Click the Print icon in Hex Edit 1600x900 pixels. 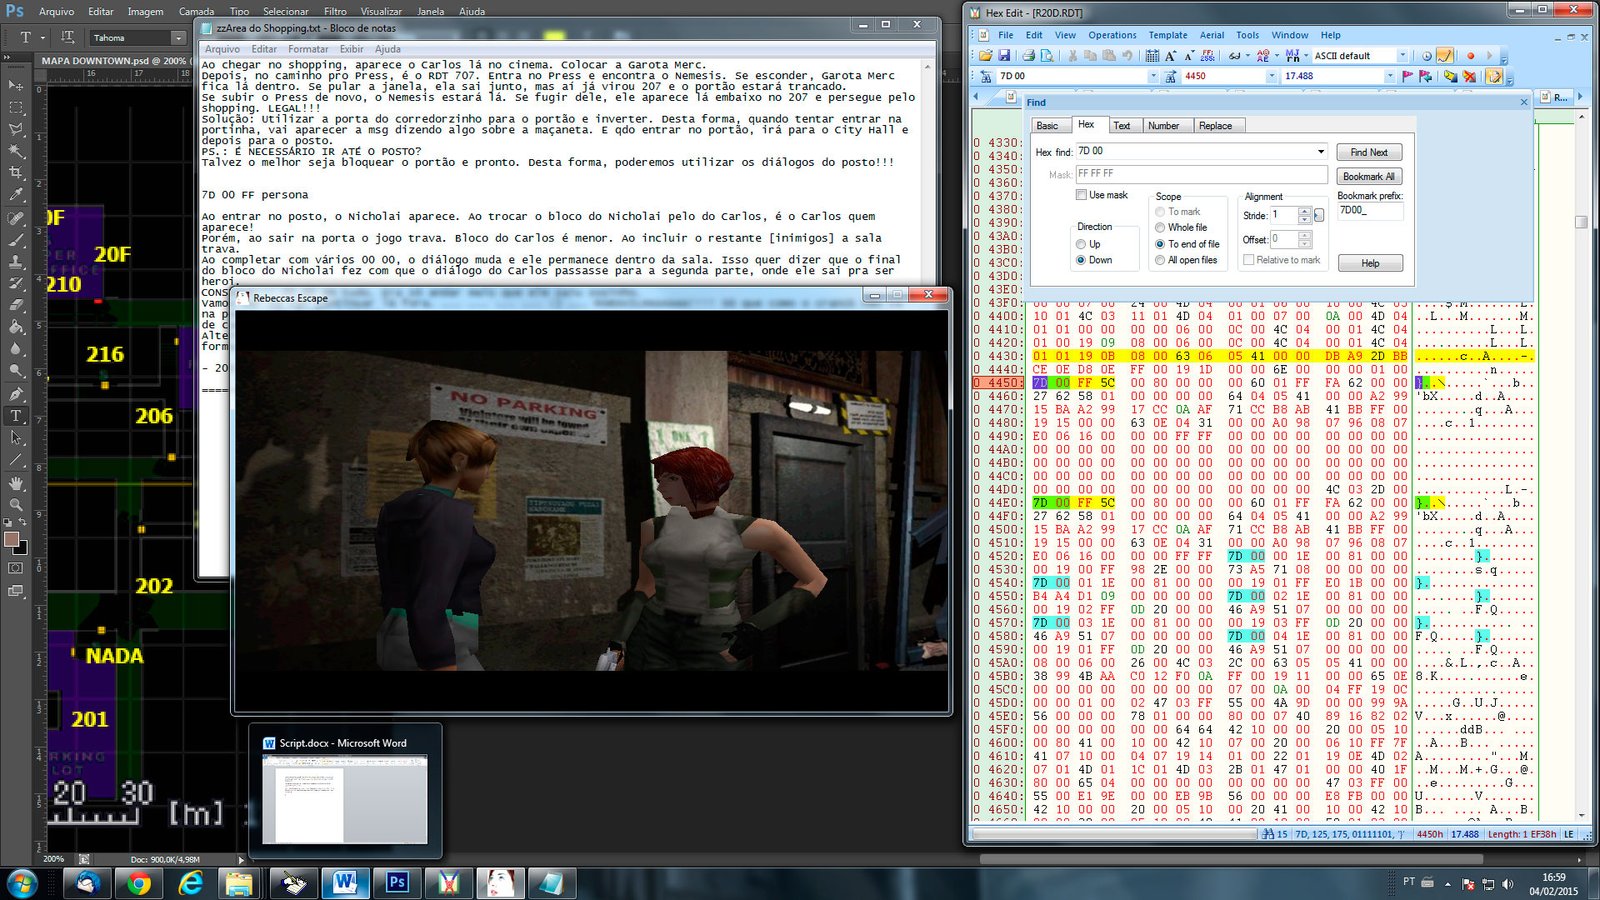[1028, 56]
